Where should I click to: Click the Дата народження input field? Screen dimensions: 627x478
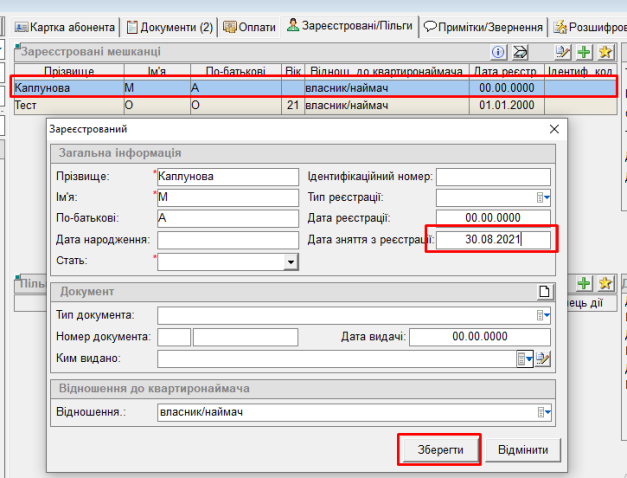point(228,240)
